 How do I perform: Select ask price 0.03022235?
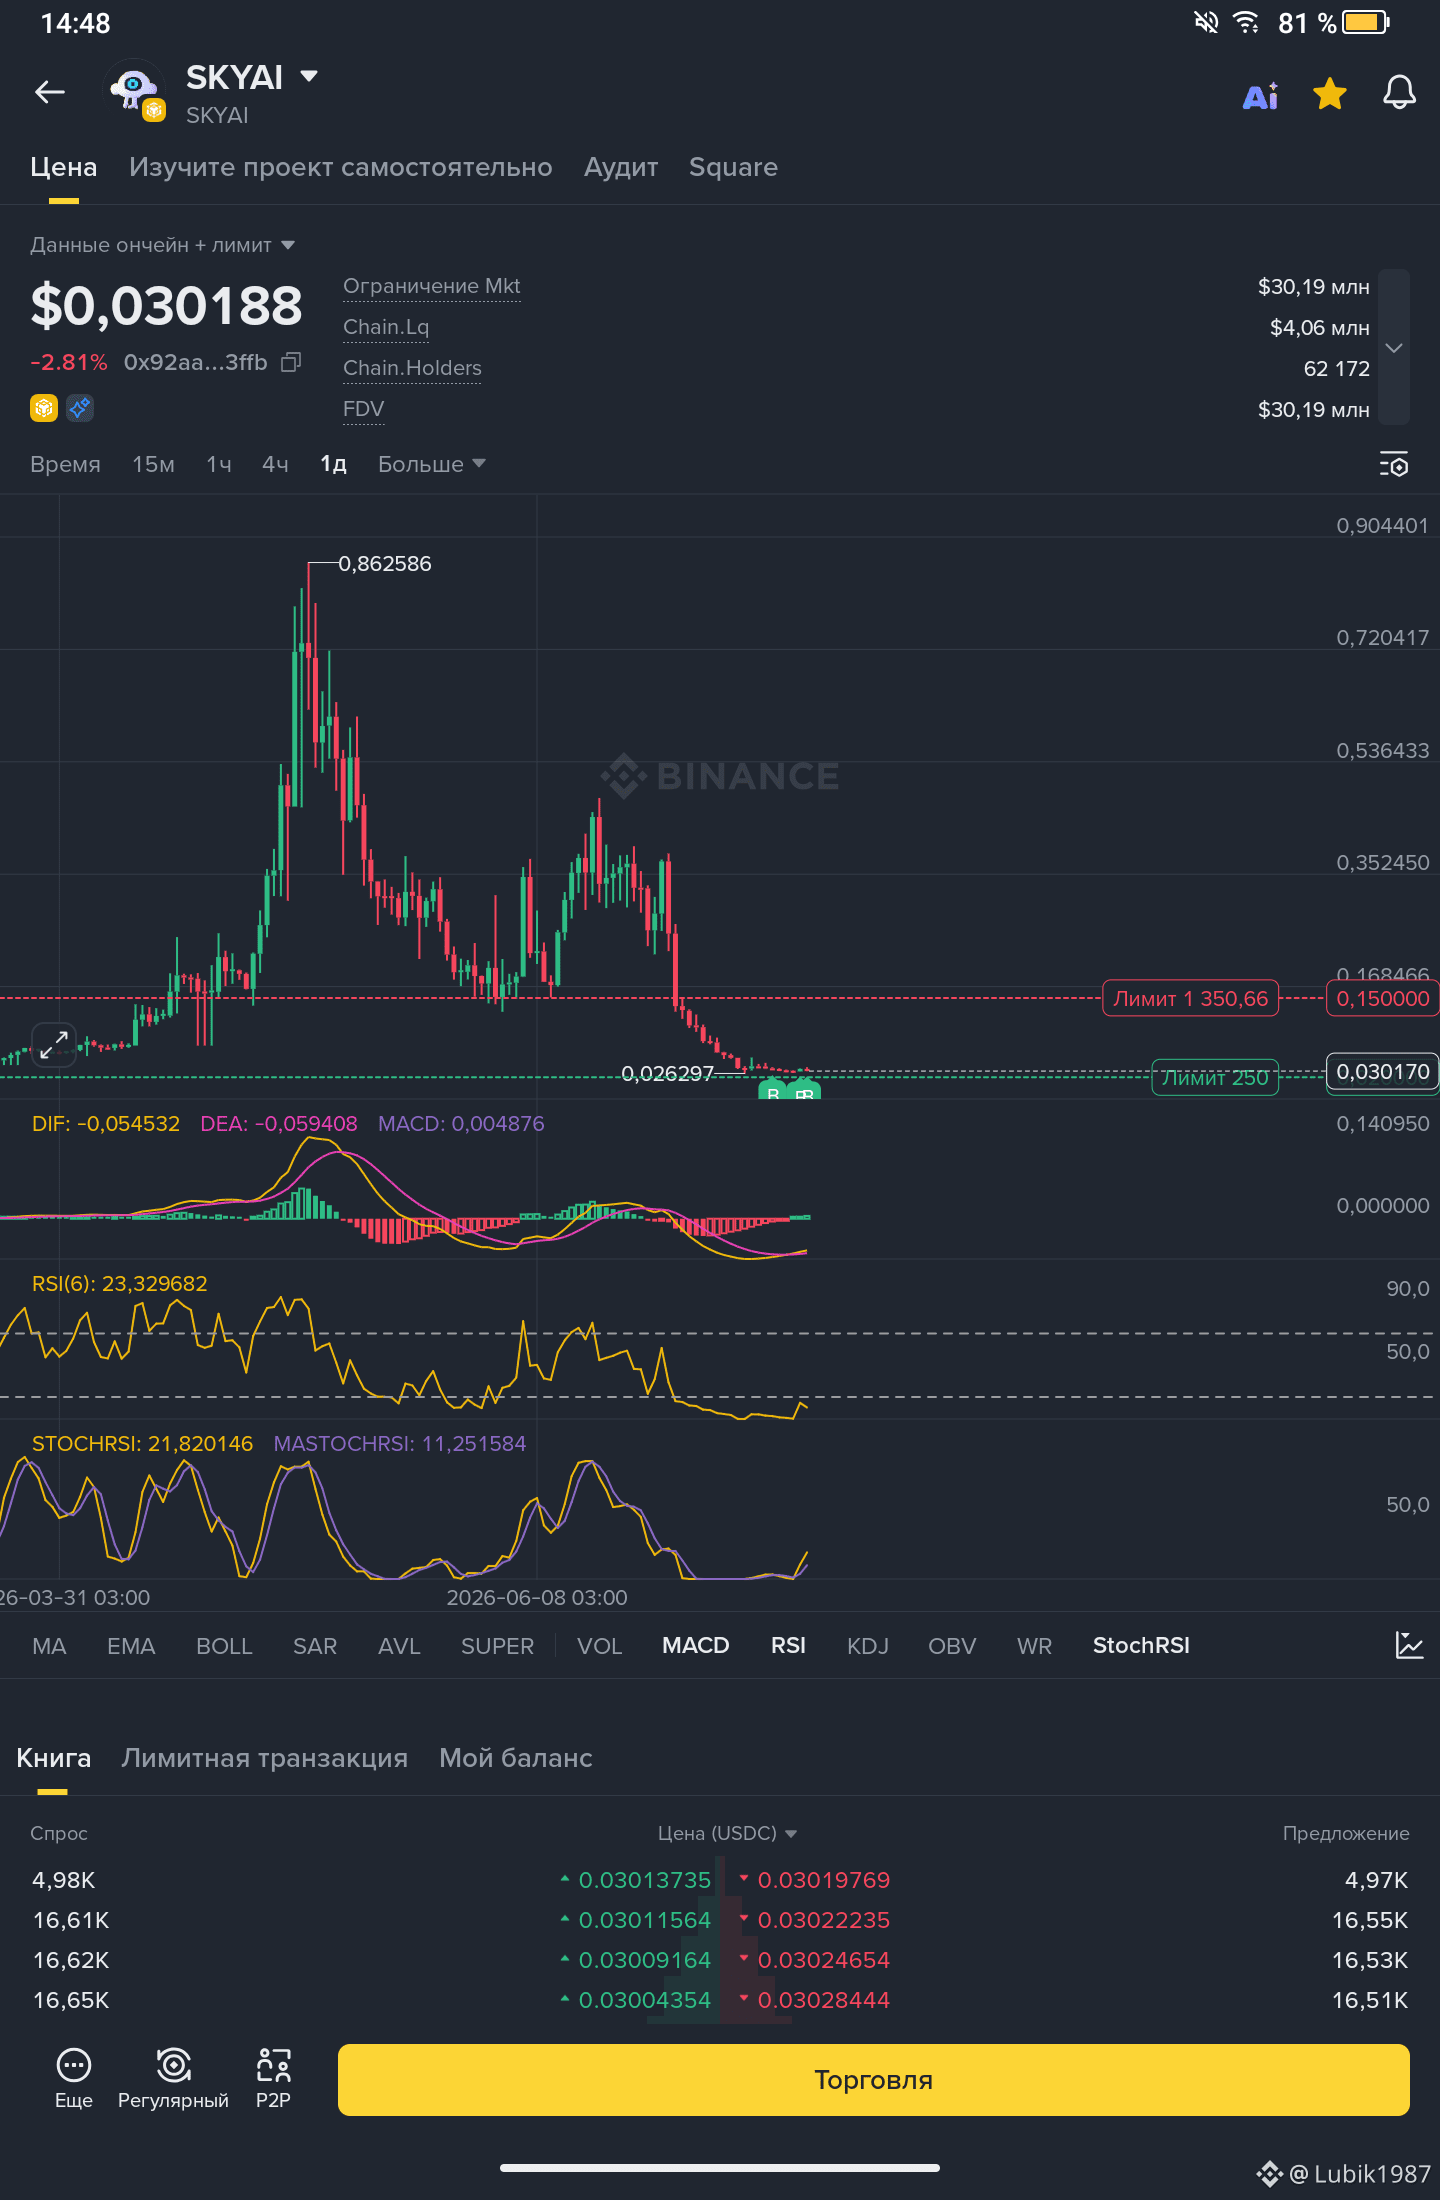coord(824,1920)
